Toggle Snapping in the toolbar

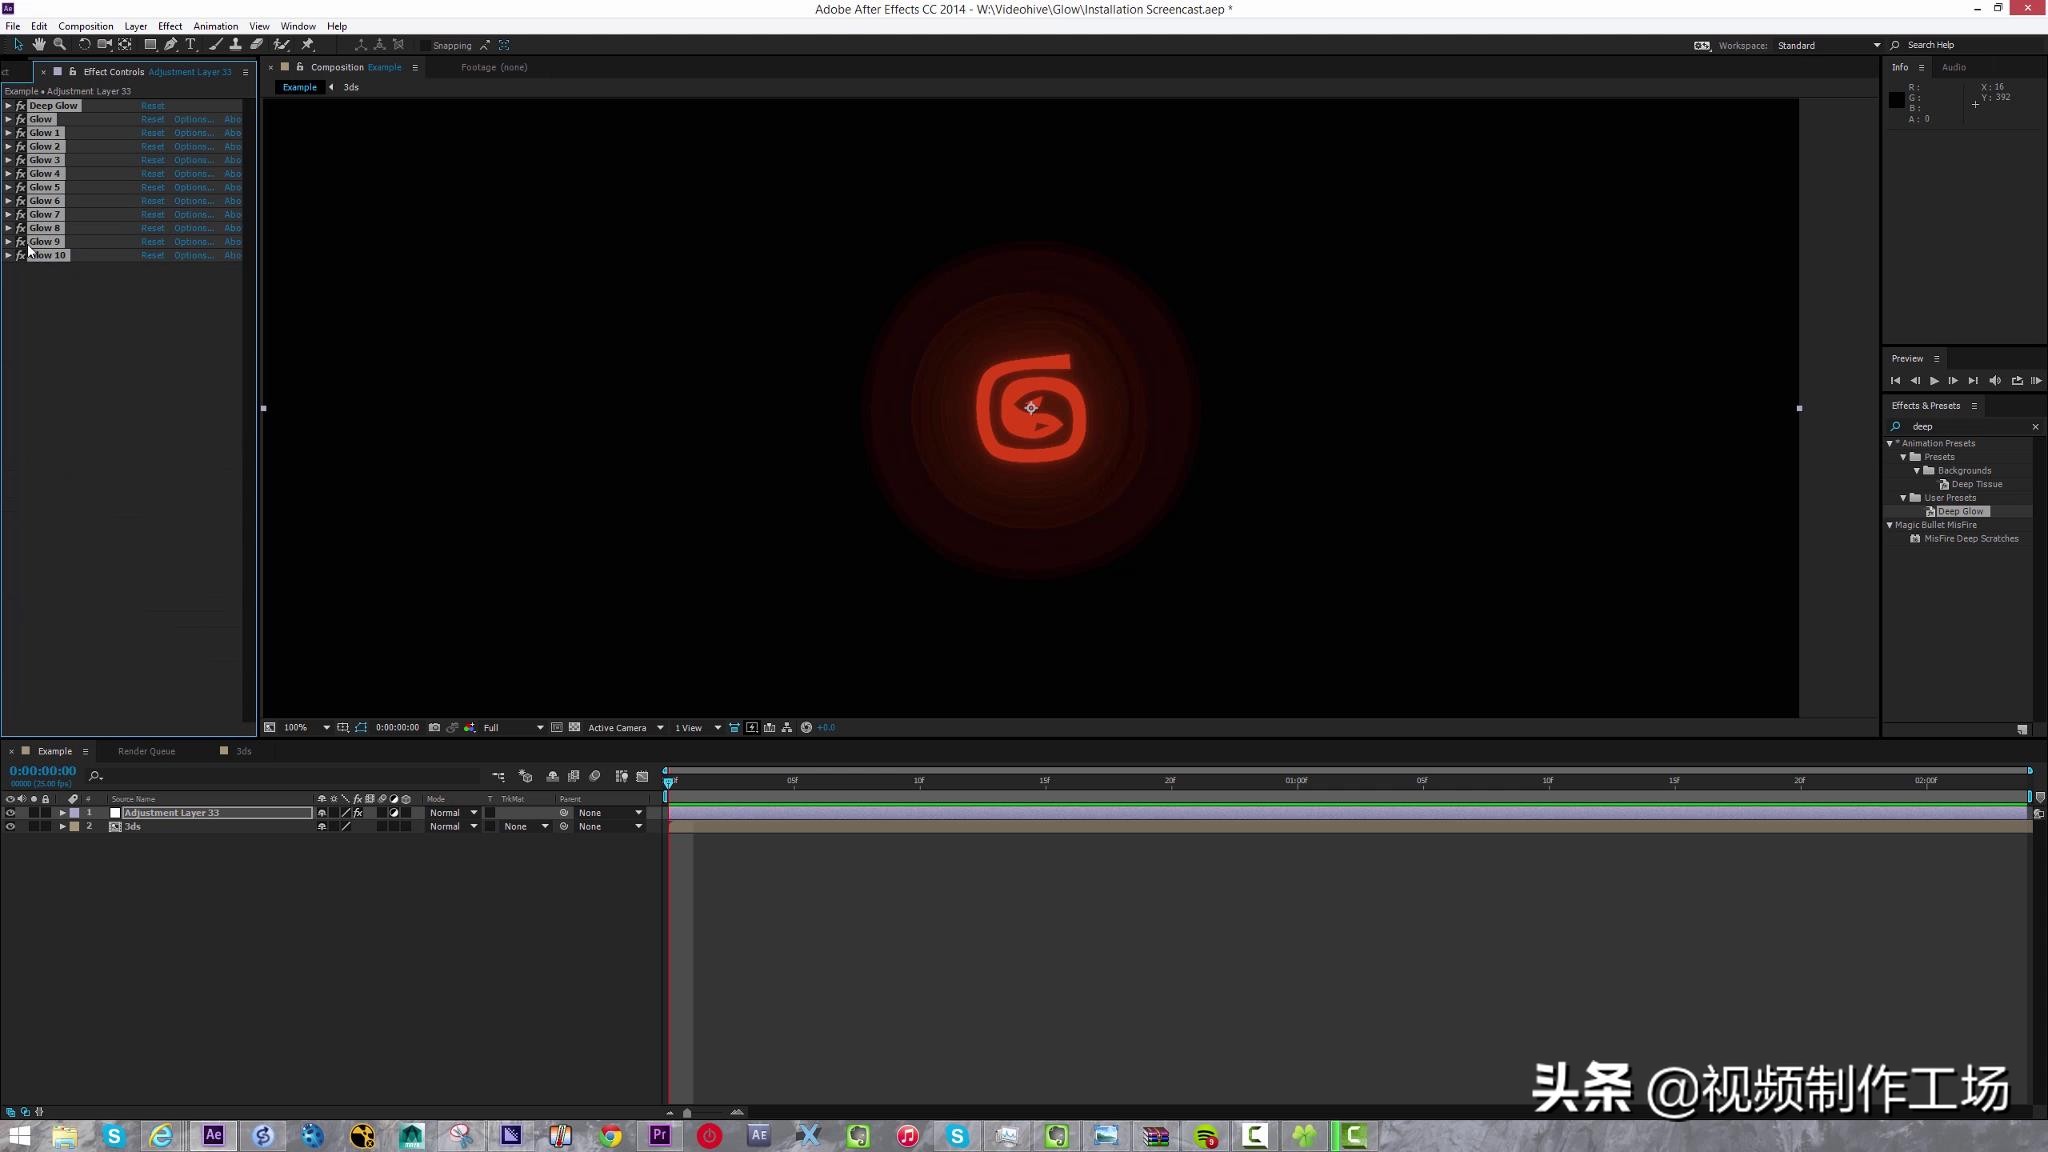coord(428,45)
